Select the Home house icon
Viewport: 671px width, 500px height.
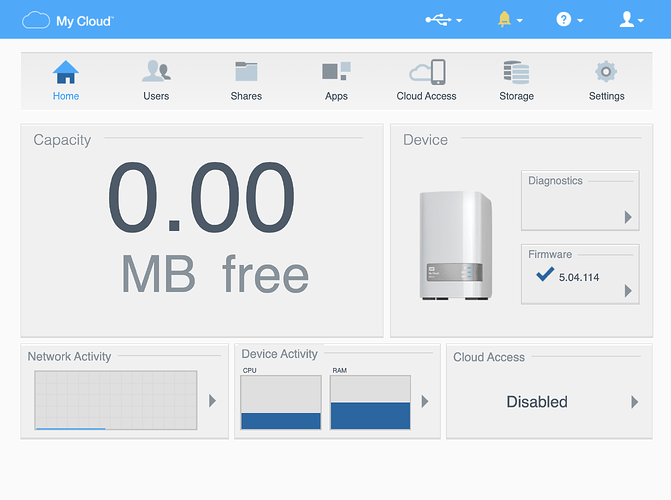point(66,72)
